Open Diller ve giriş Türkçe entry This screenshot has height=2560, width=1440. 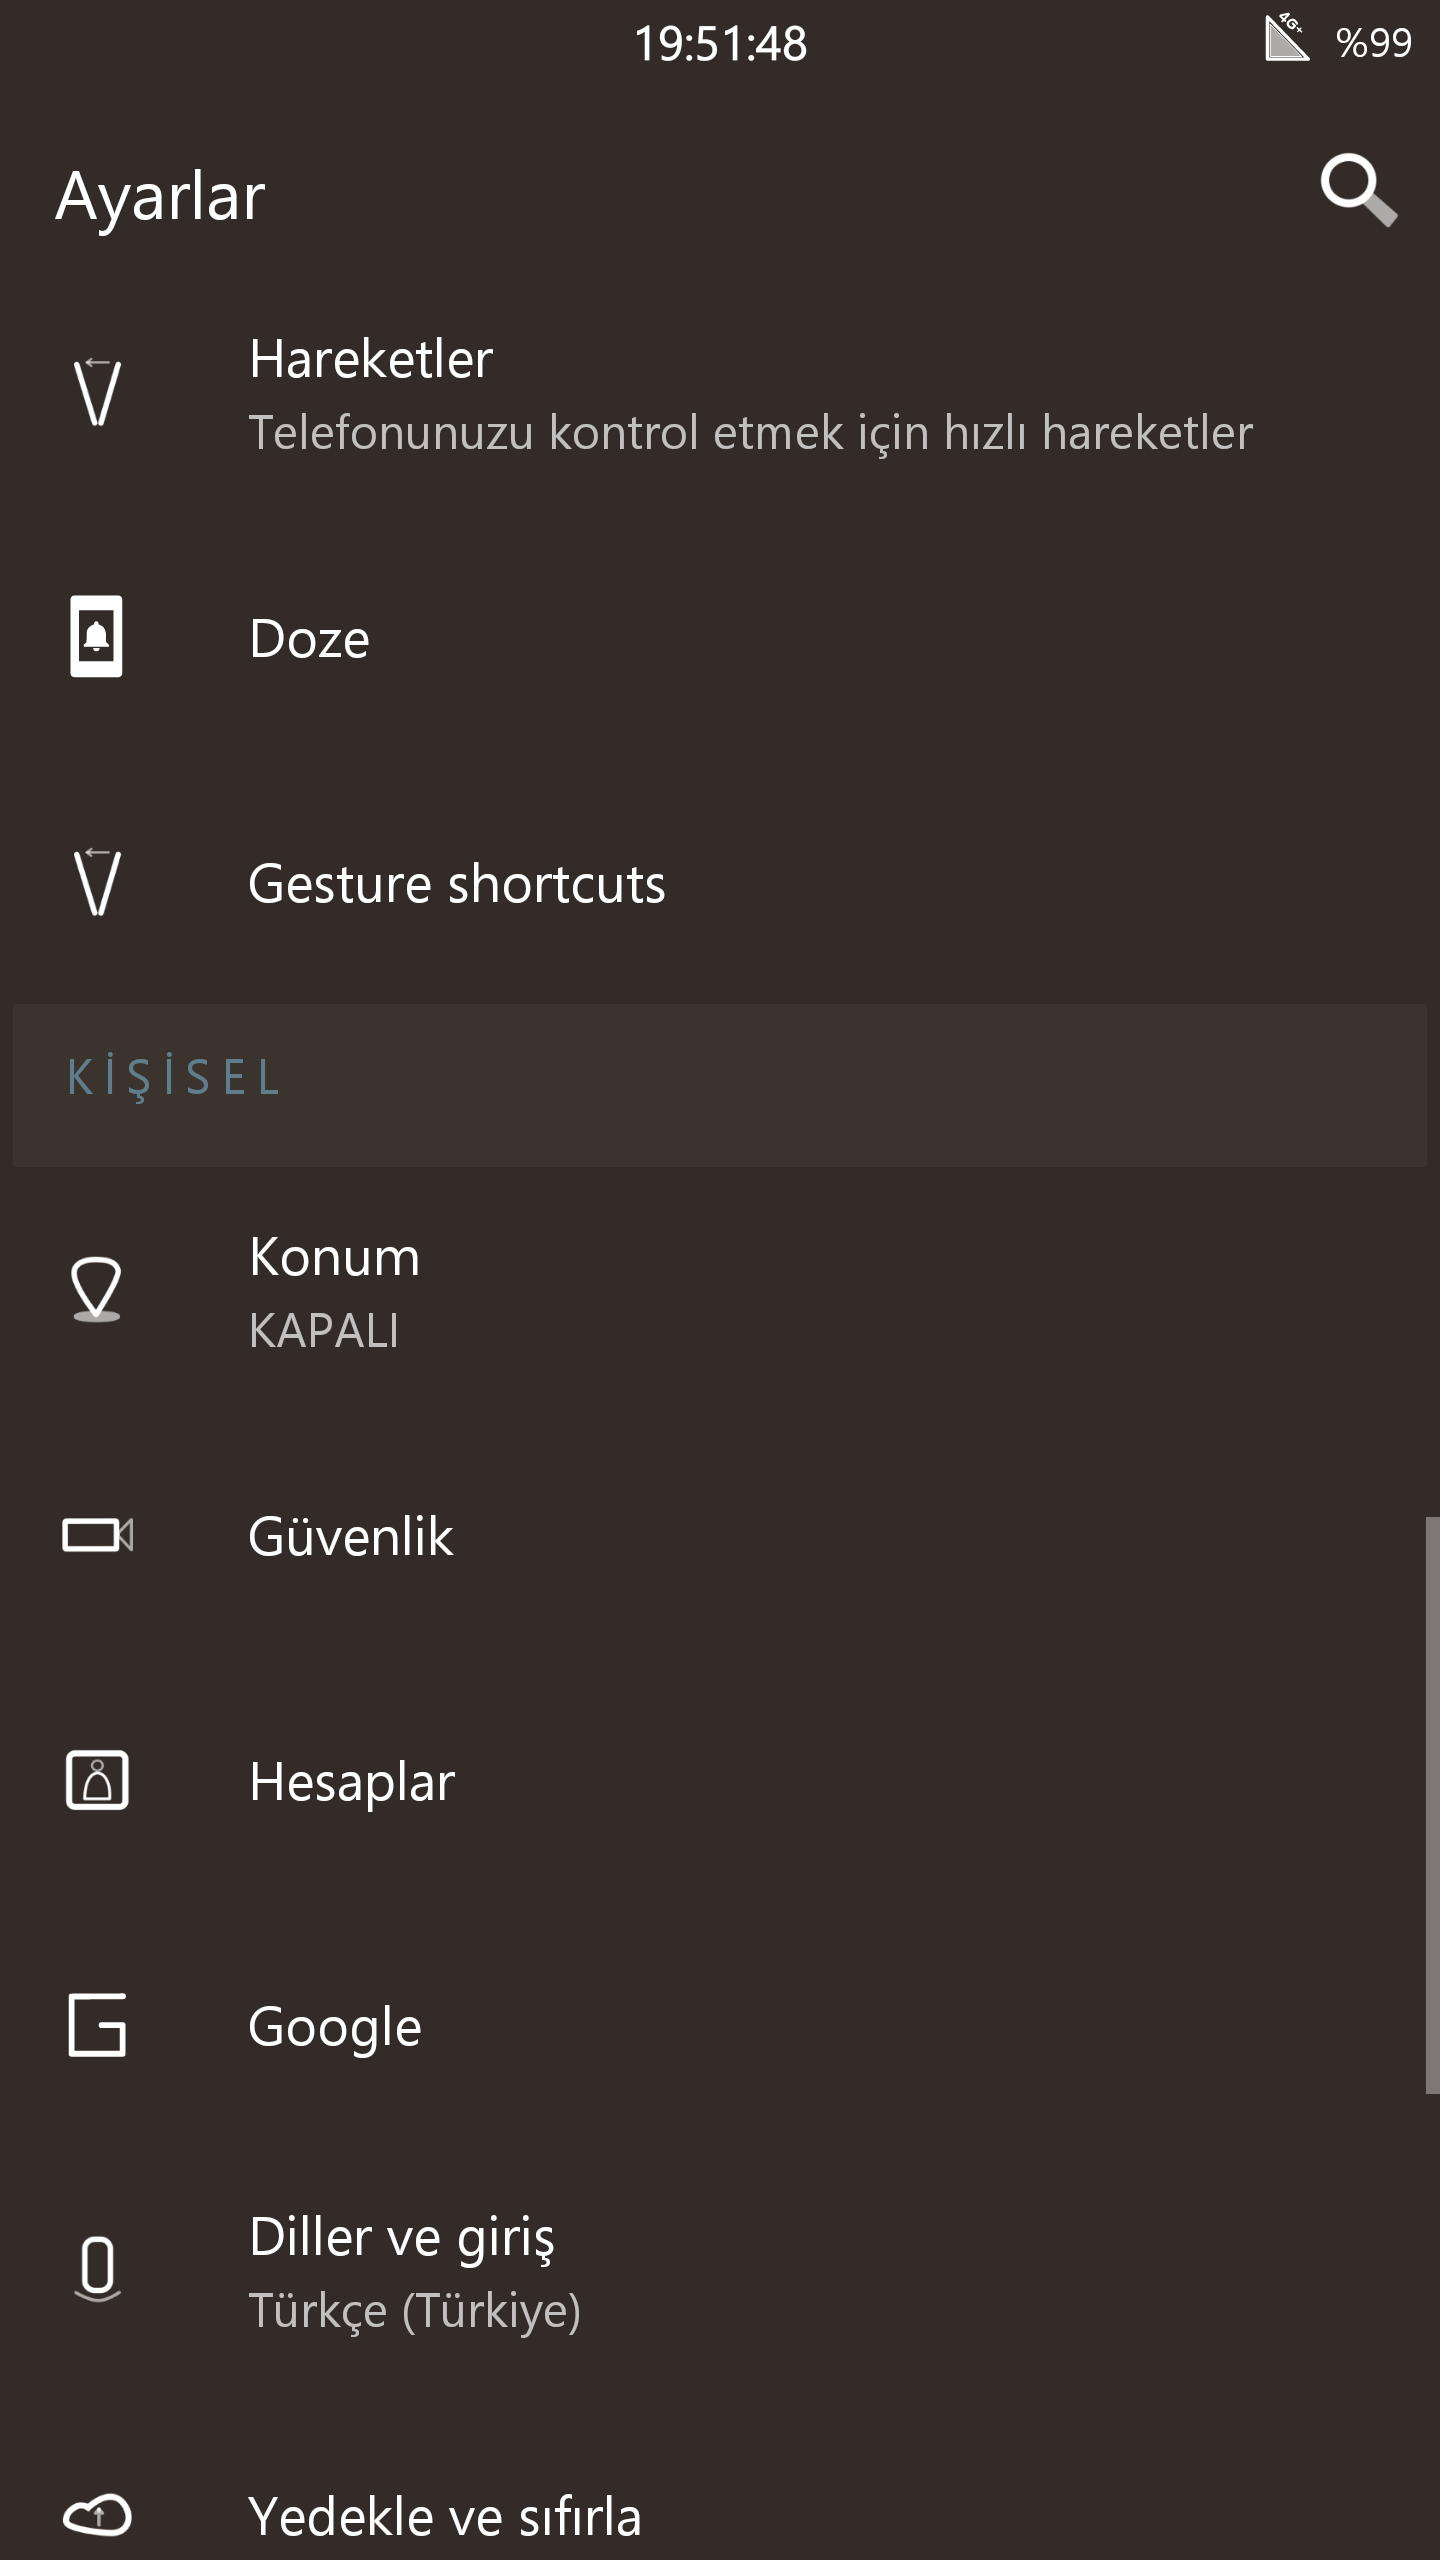(x=720, y=2272)
